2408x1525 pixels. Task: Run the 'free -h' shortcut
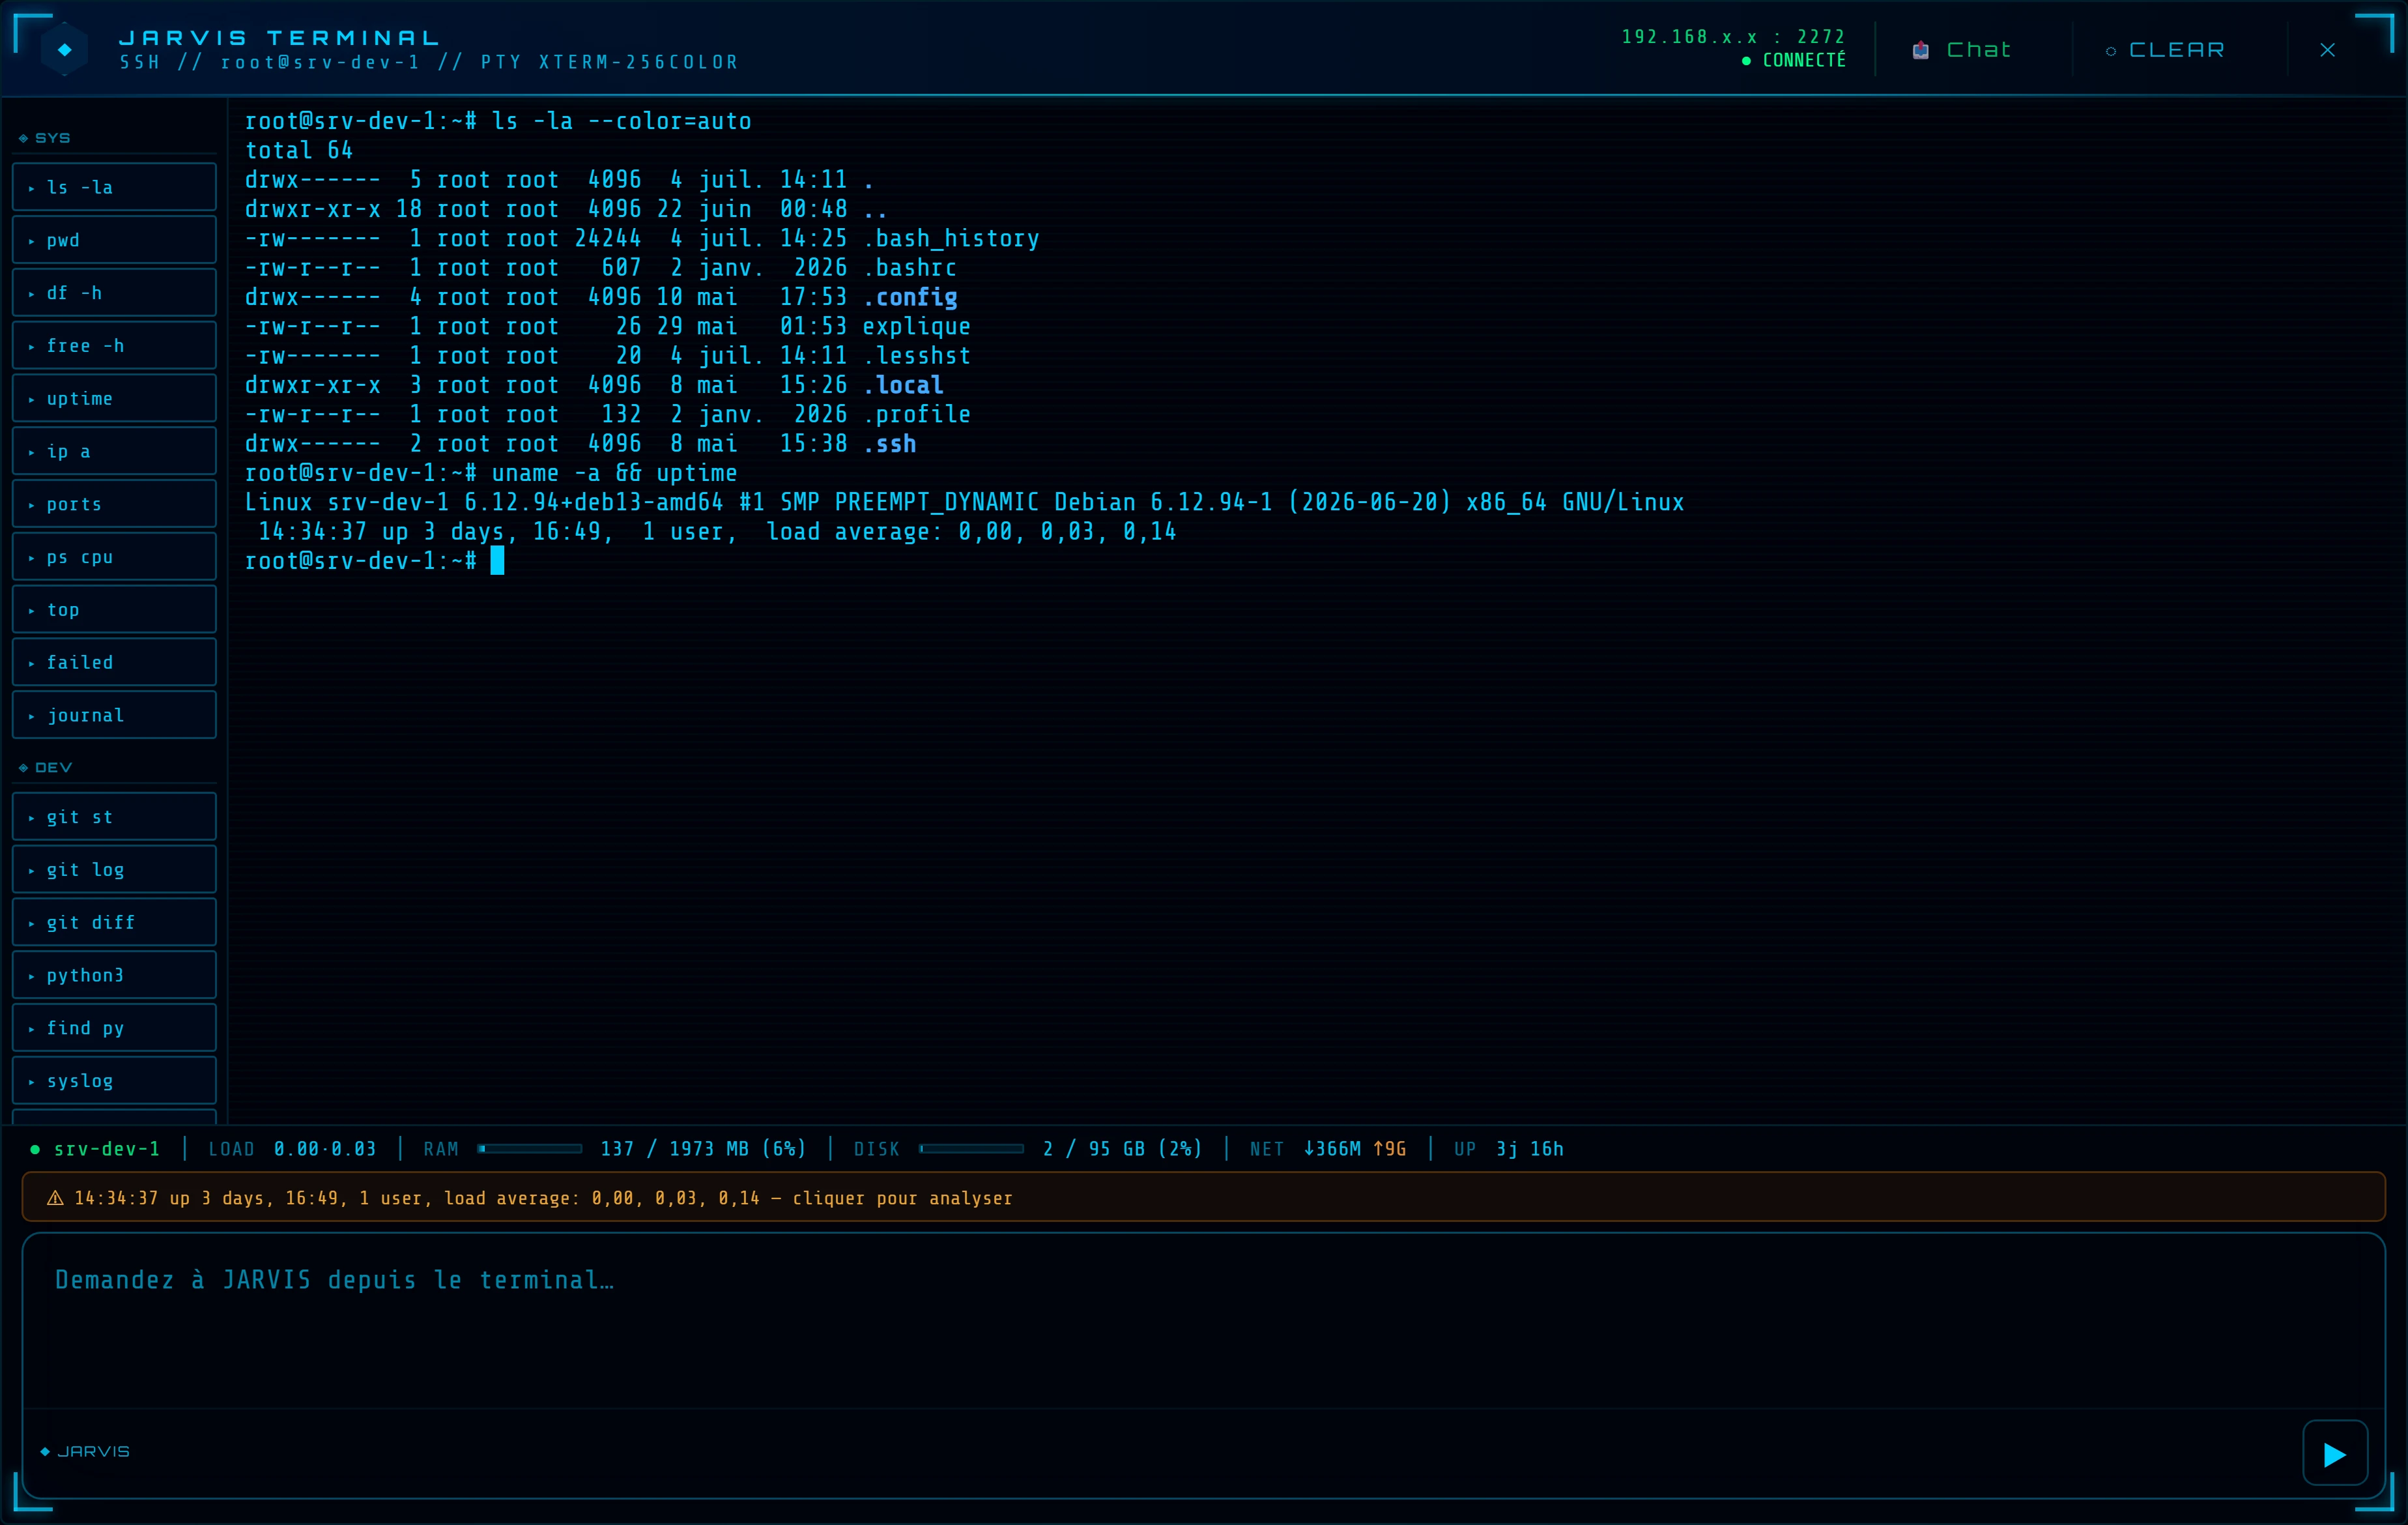click(x=114, y=346)
